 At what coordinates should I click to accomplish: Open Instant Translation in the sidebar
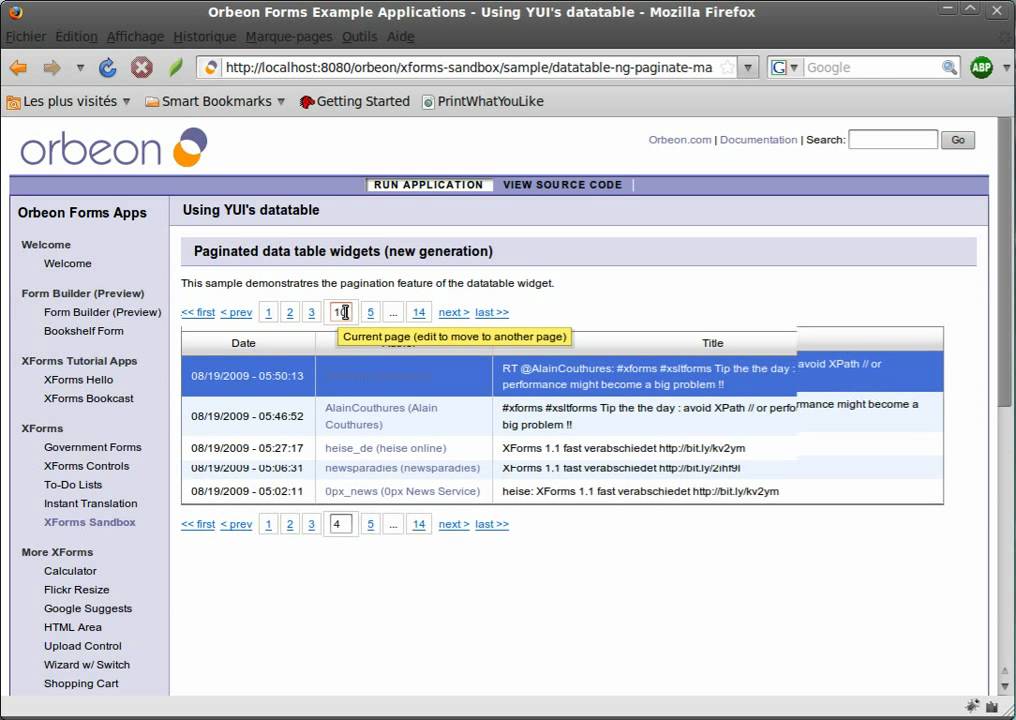click(x=91, y=504)
